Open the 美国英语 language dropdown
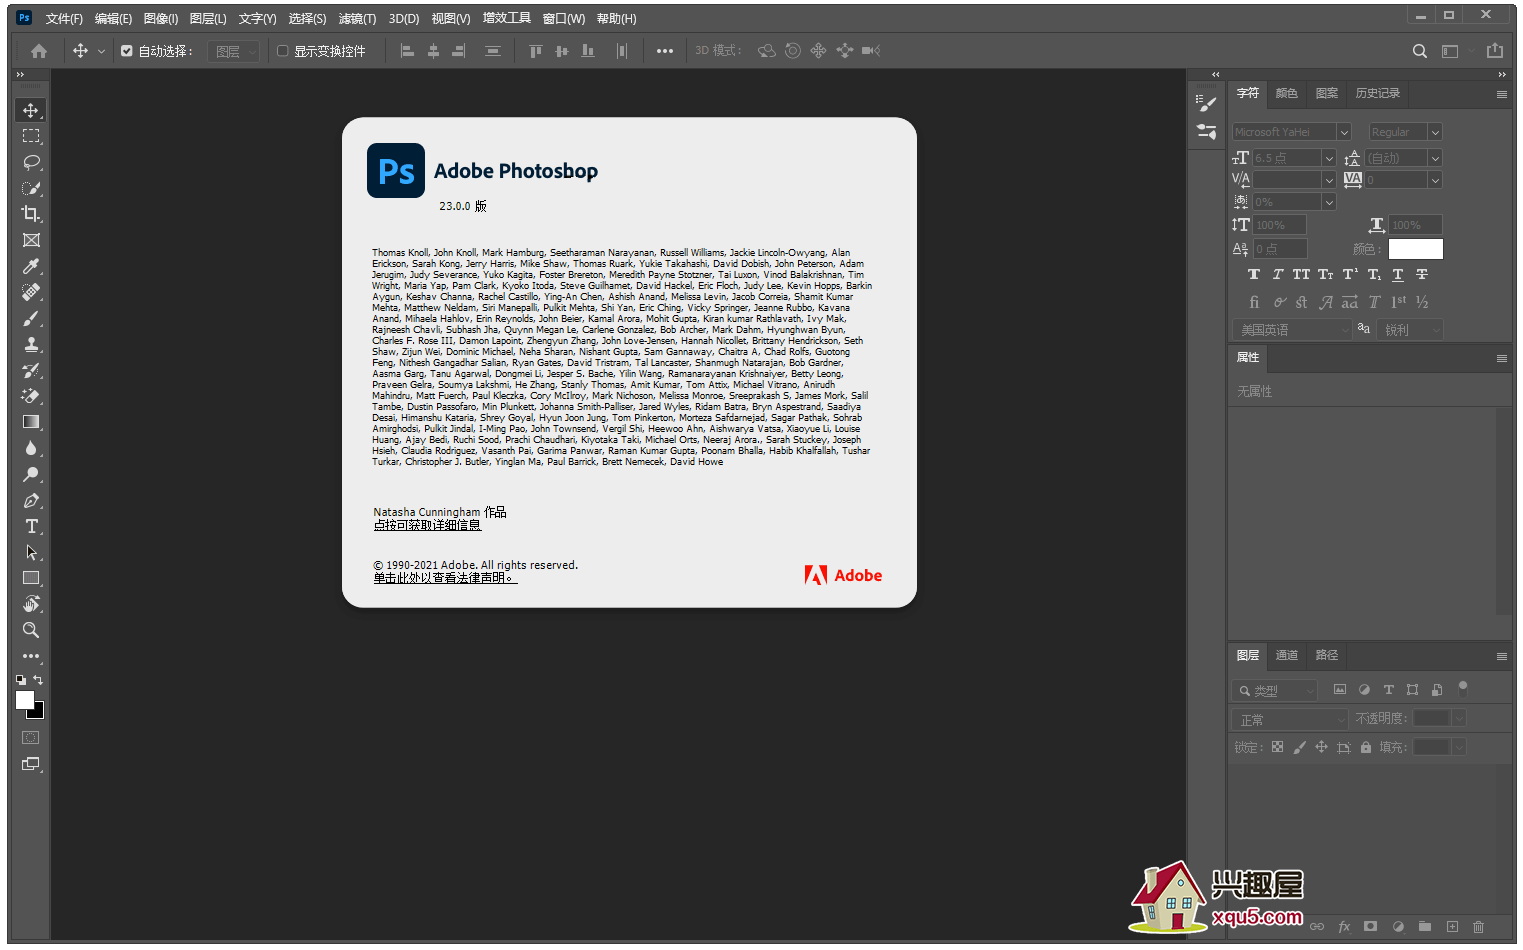 (1292, 330)
